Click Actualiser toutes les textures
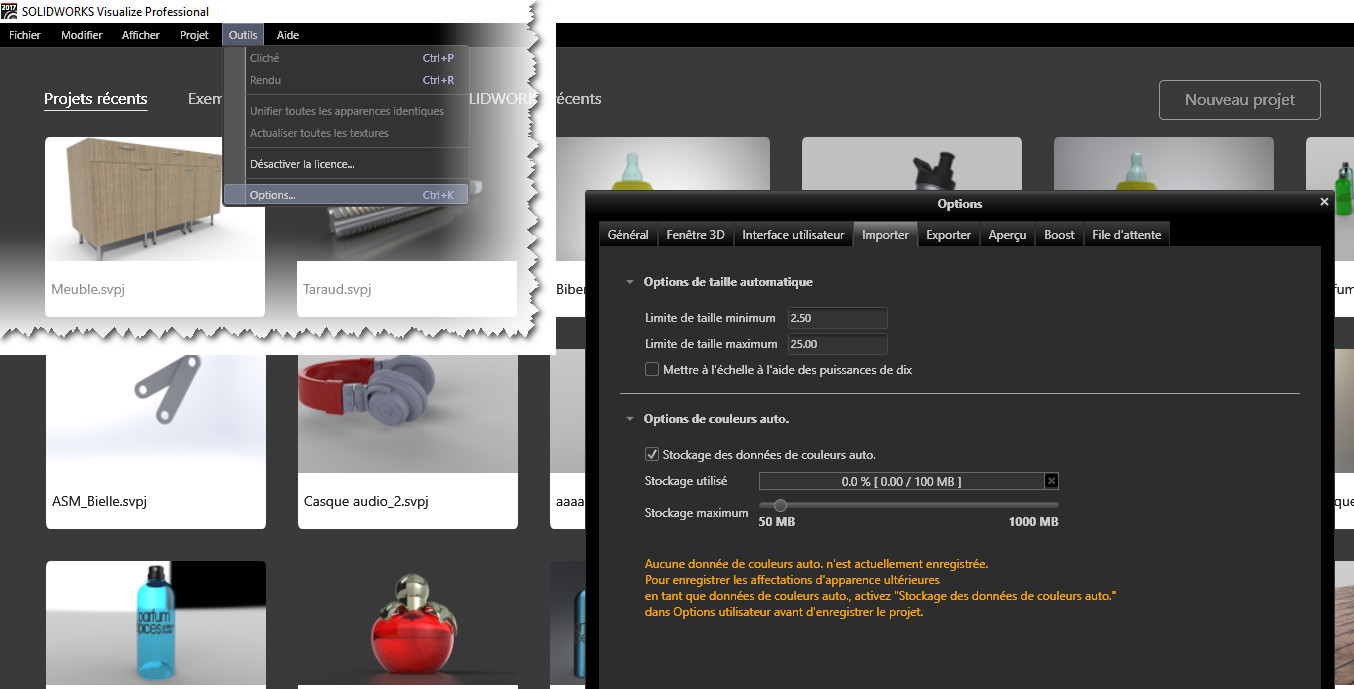Image resolution: width=1354 pixels, height=689 pixels. click(346, 133)
